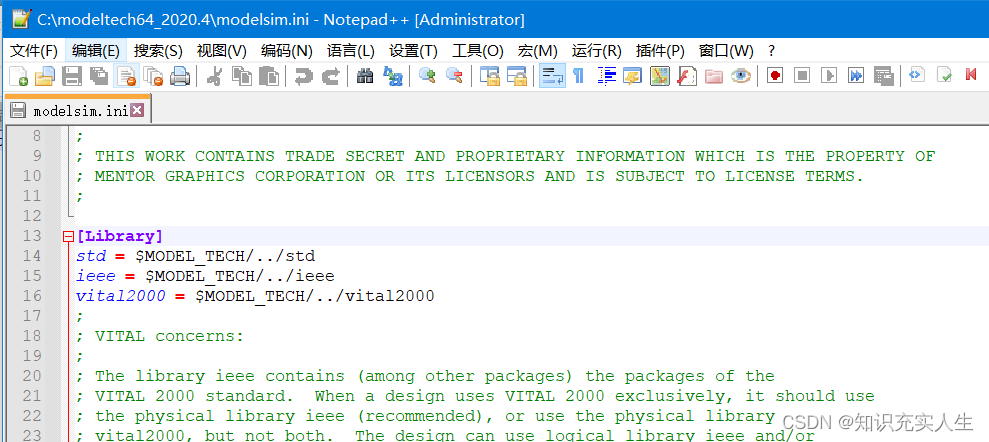Click the comment beginning "; The library ieee contains"
The width and height of the screenshot is (989, 442).
coord(424,376)
